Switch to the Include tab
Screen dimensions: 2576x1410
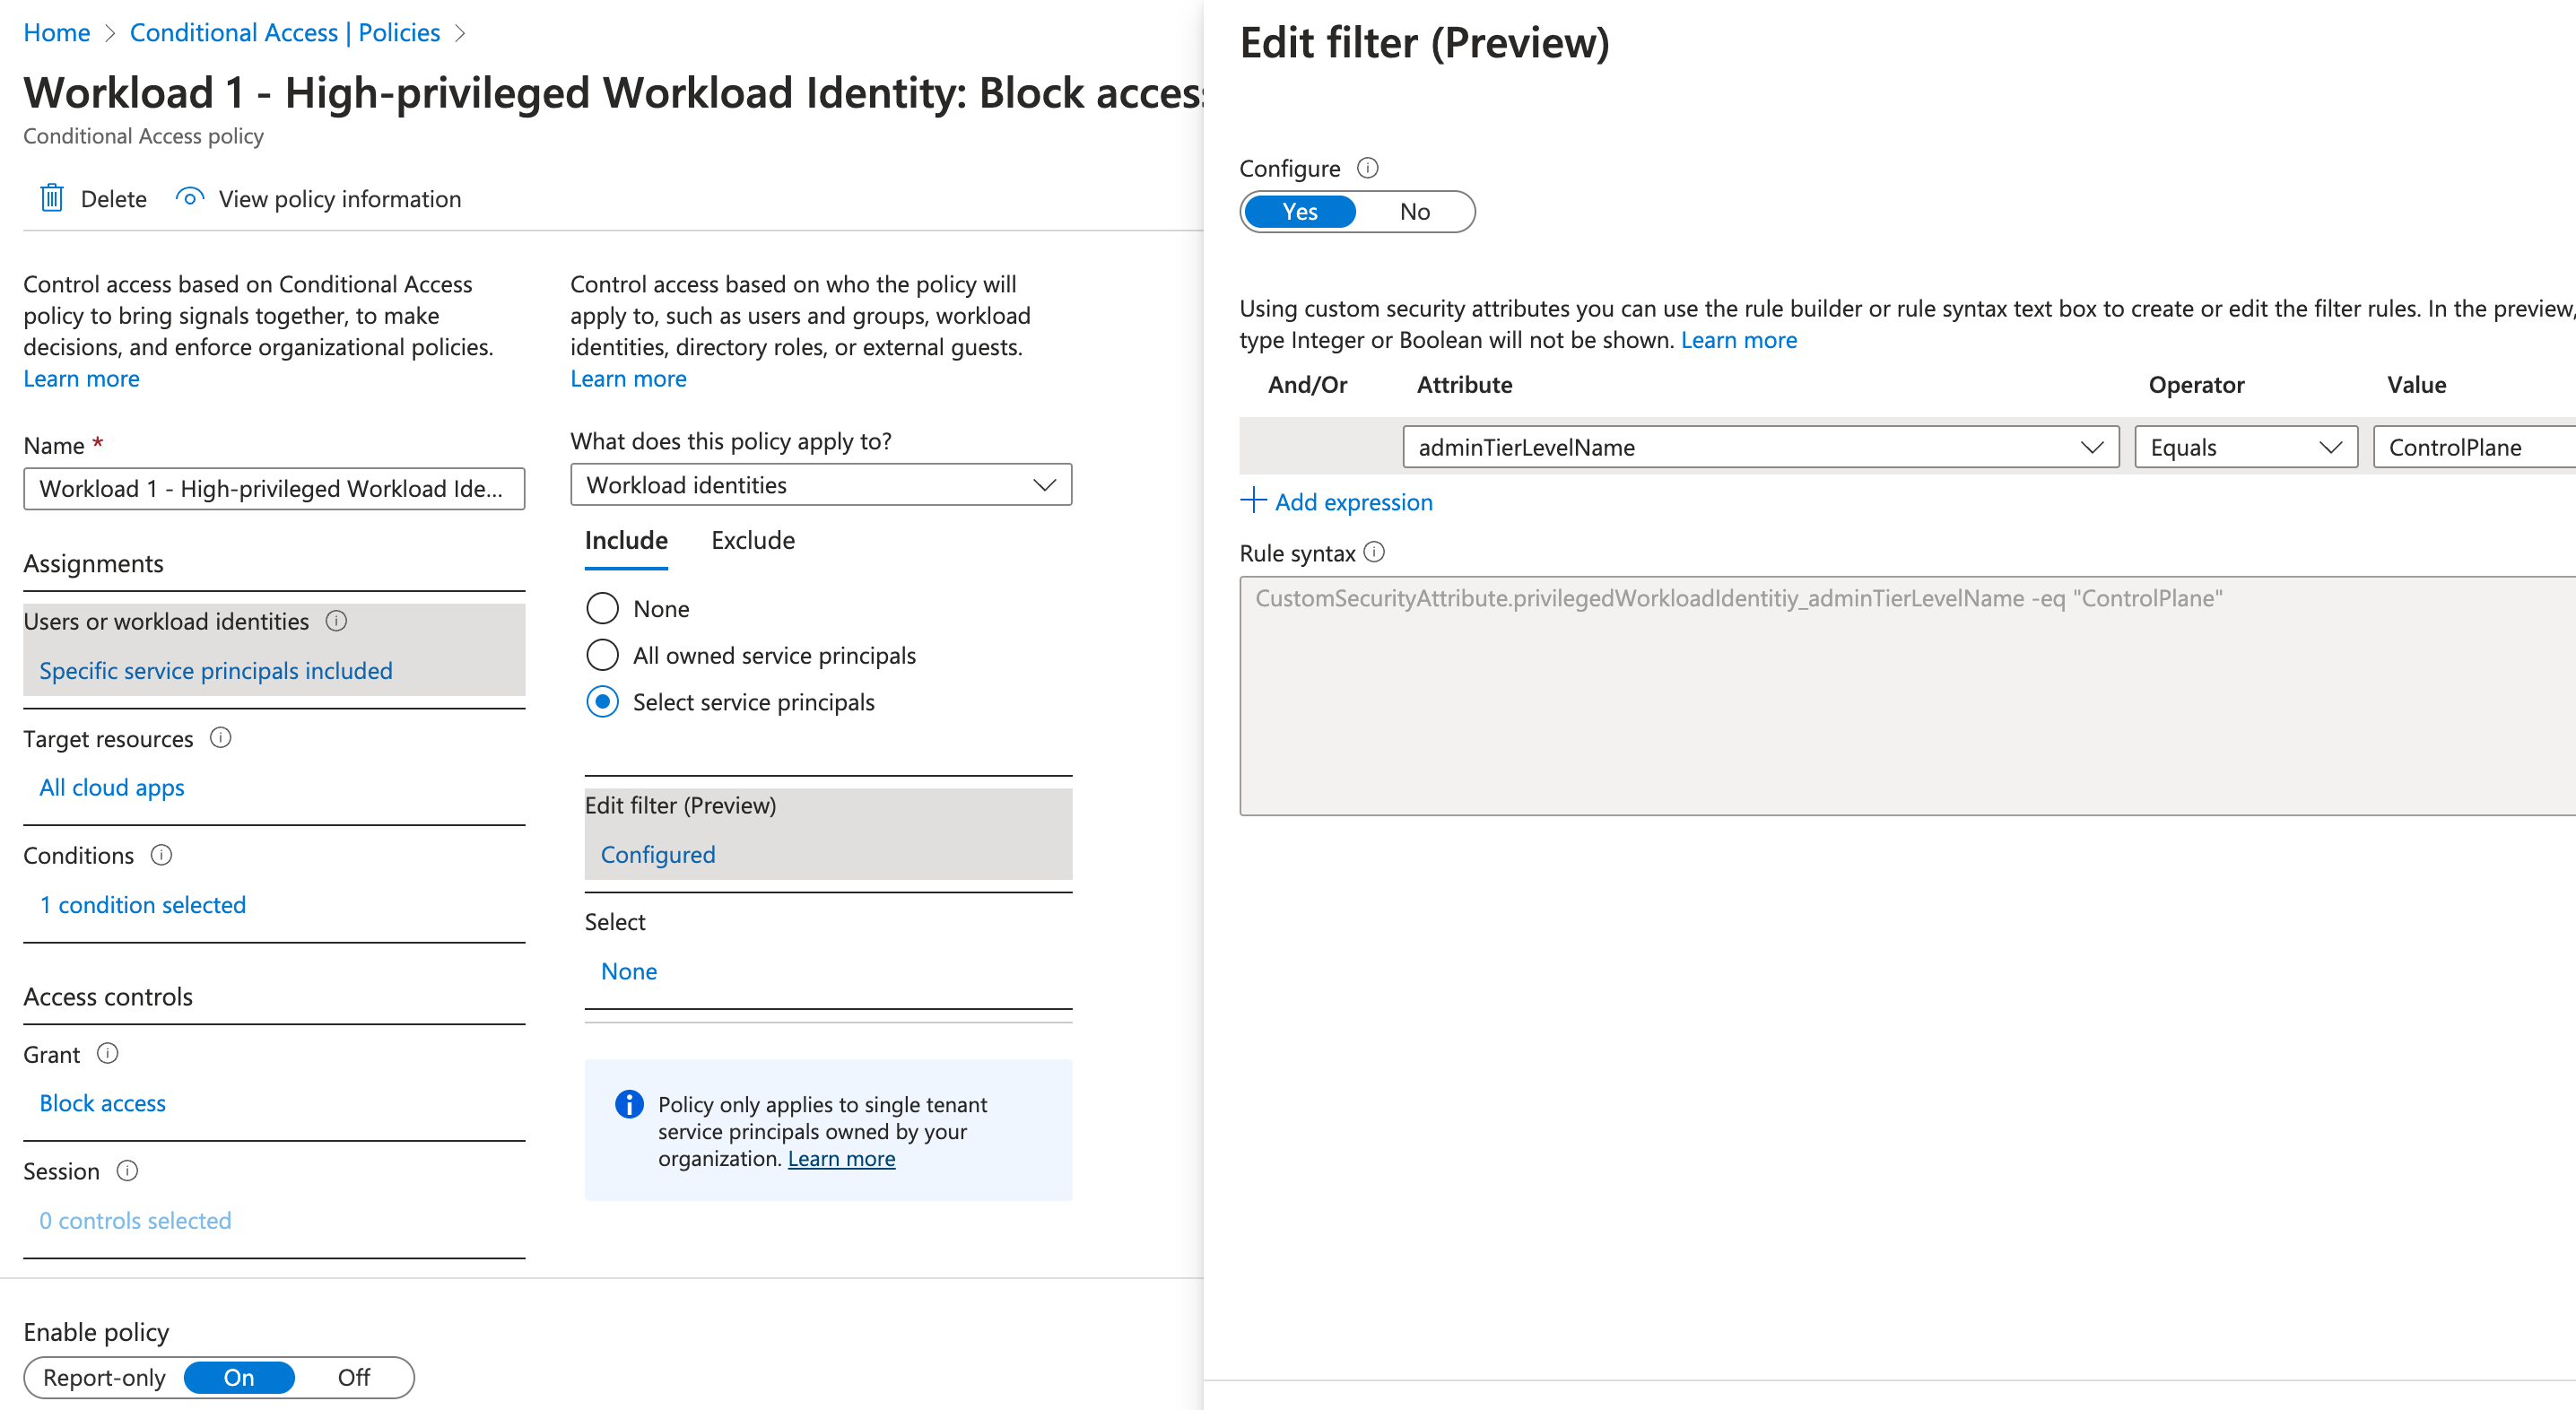(626, 540)
